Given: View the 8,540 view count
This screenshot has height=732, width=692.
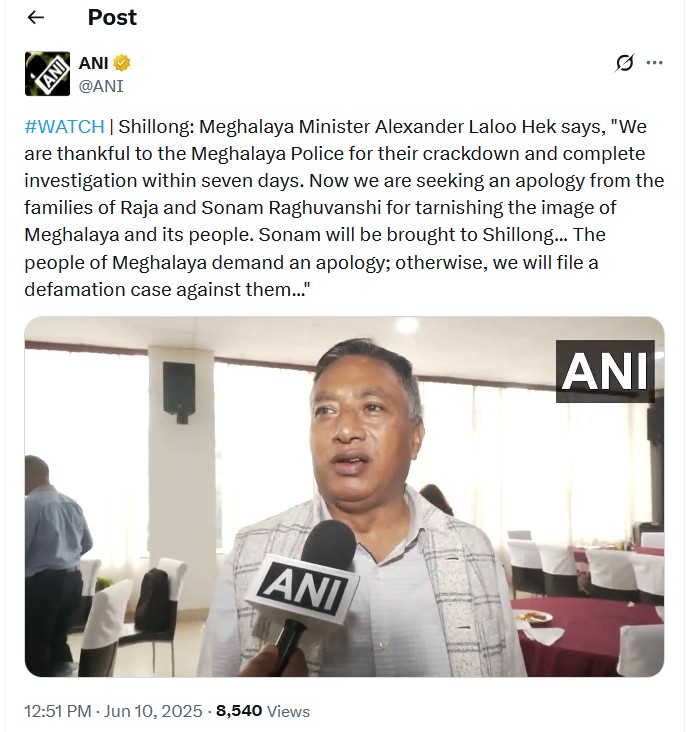Looking at the screenshot, I should pyautogui.click(x=239, y=711).
